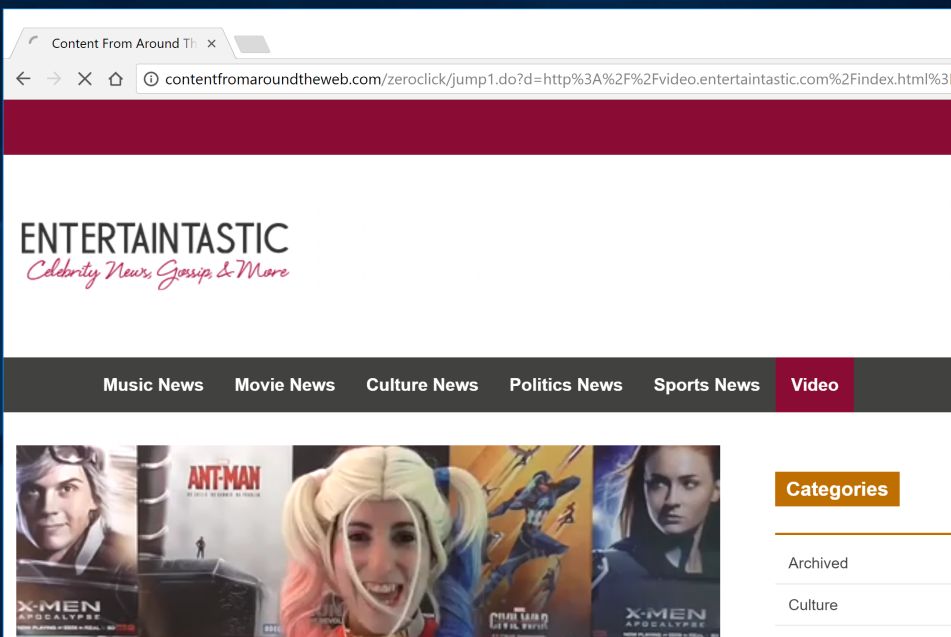Open the Movie News section
This screenshot has height=637, width=951.
[284, 384]
